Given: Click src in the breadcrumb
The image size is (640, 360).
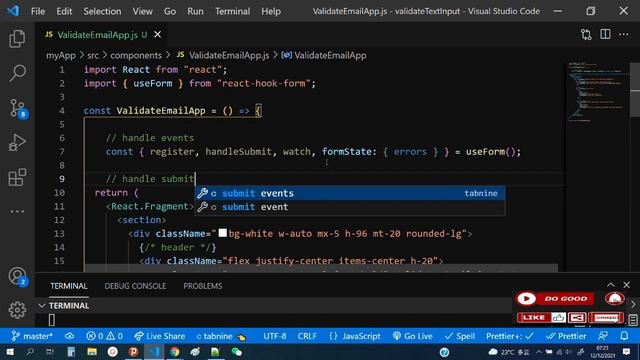Looking at the screenshot, I should 93,55.
